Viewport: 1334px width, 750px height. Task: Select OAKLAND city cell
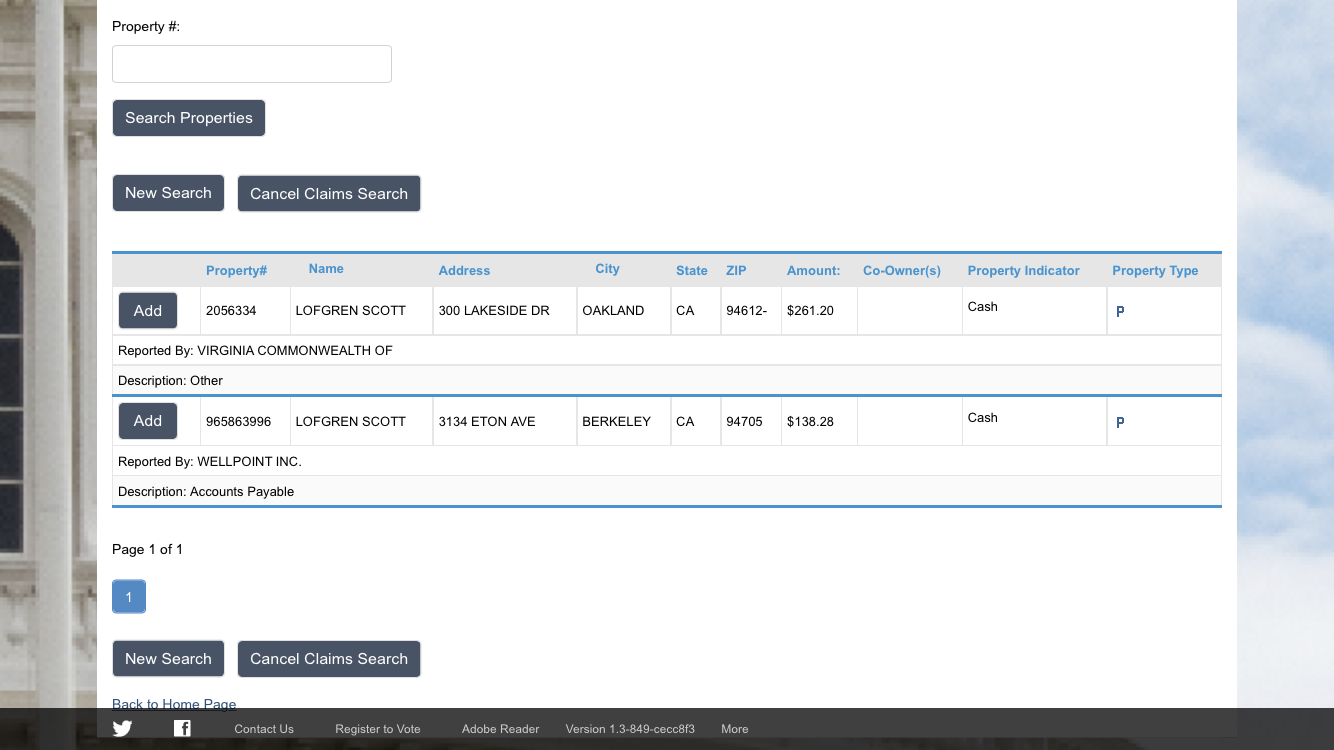coord(624,311)
